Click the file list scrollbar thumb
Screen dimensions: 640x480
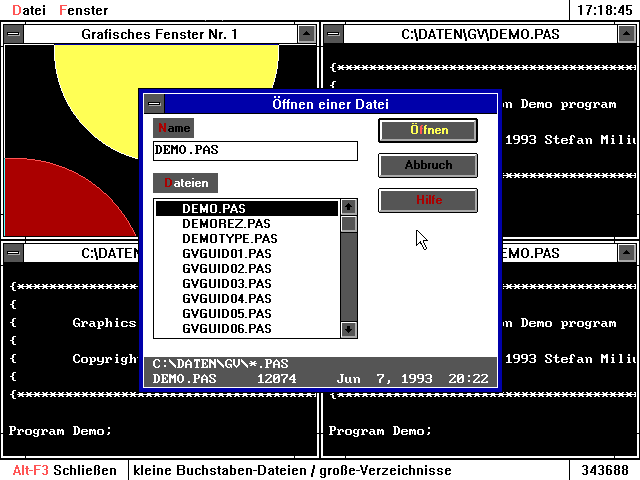point(348,224)
